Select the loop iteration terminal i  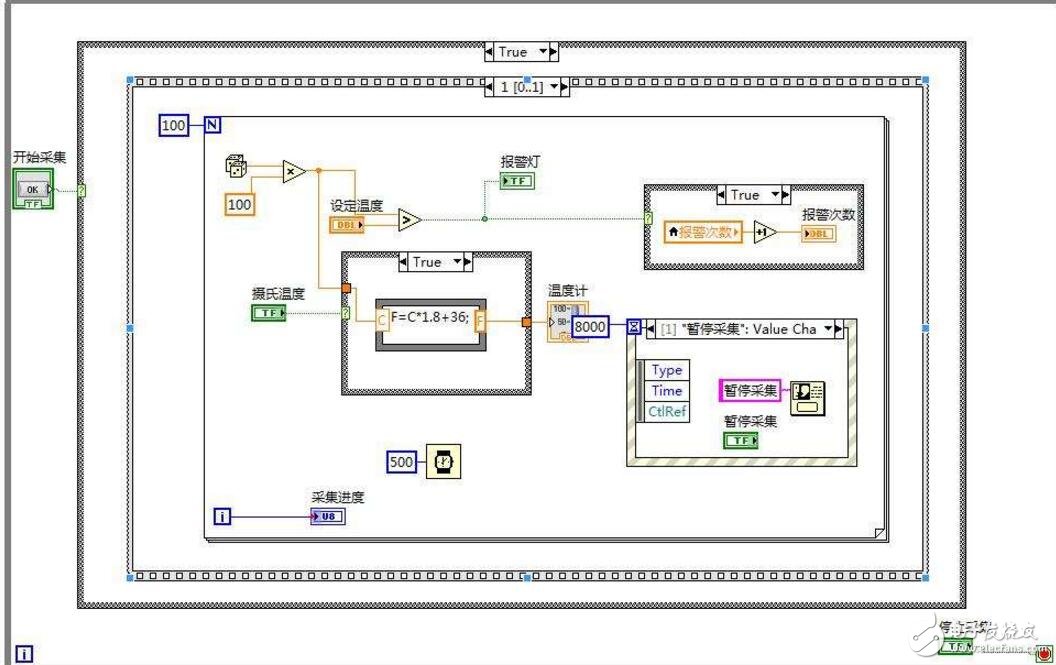point(222,516)
